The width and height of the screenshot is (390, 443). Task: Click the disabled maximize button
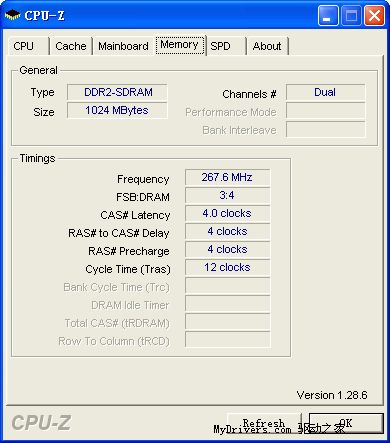(351, 15)
